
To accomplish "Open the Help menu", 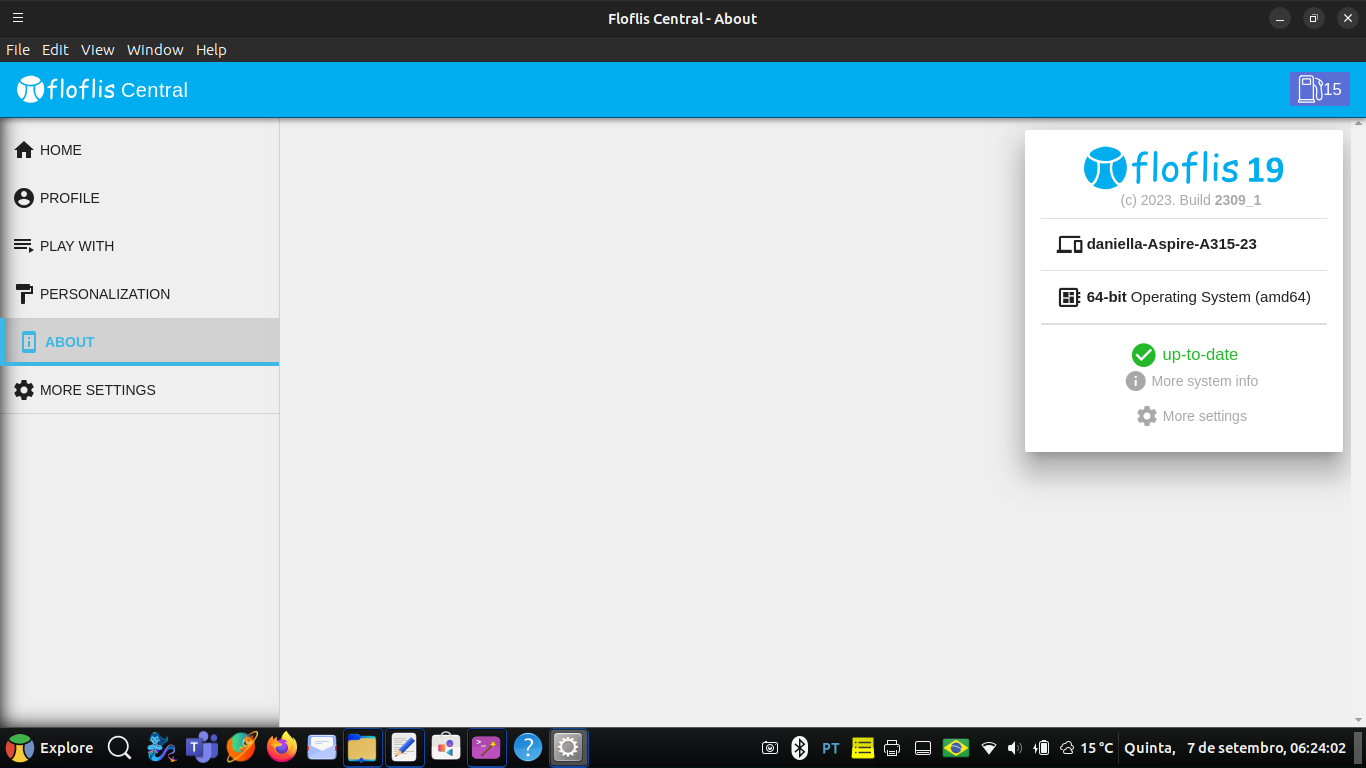I will 211,49.
